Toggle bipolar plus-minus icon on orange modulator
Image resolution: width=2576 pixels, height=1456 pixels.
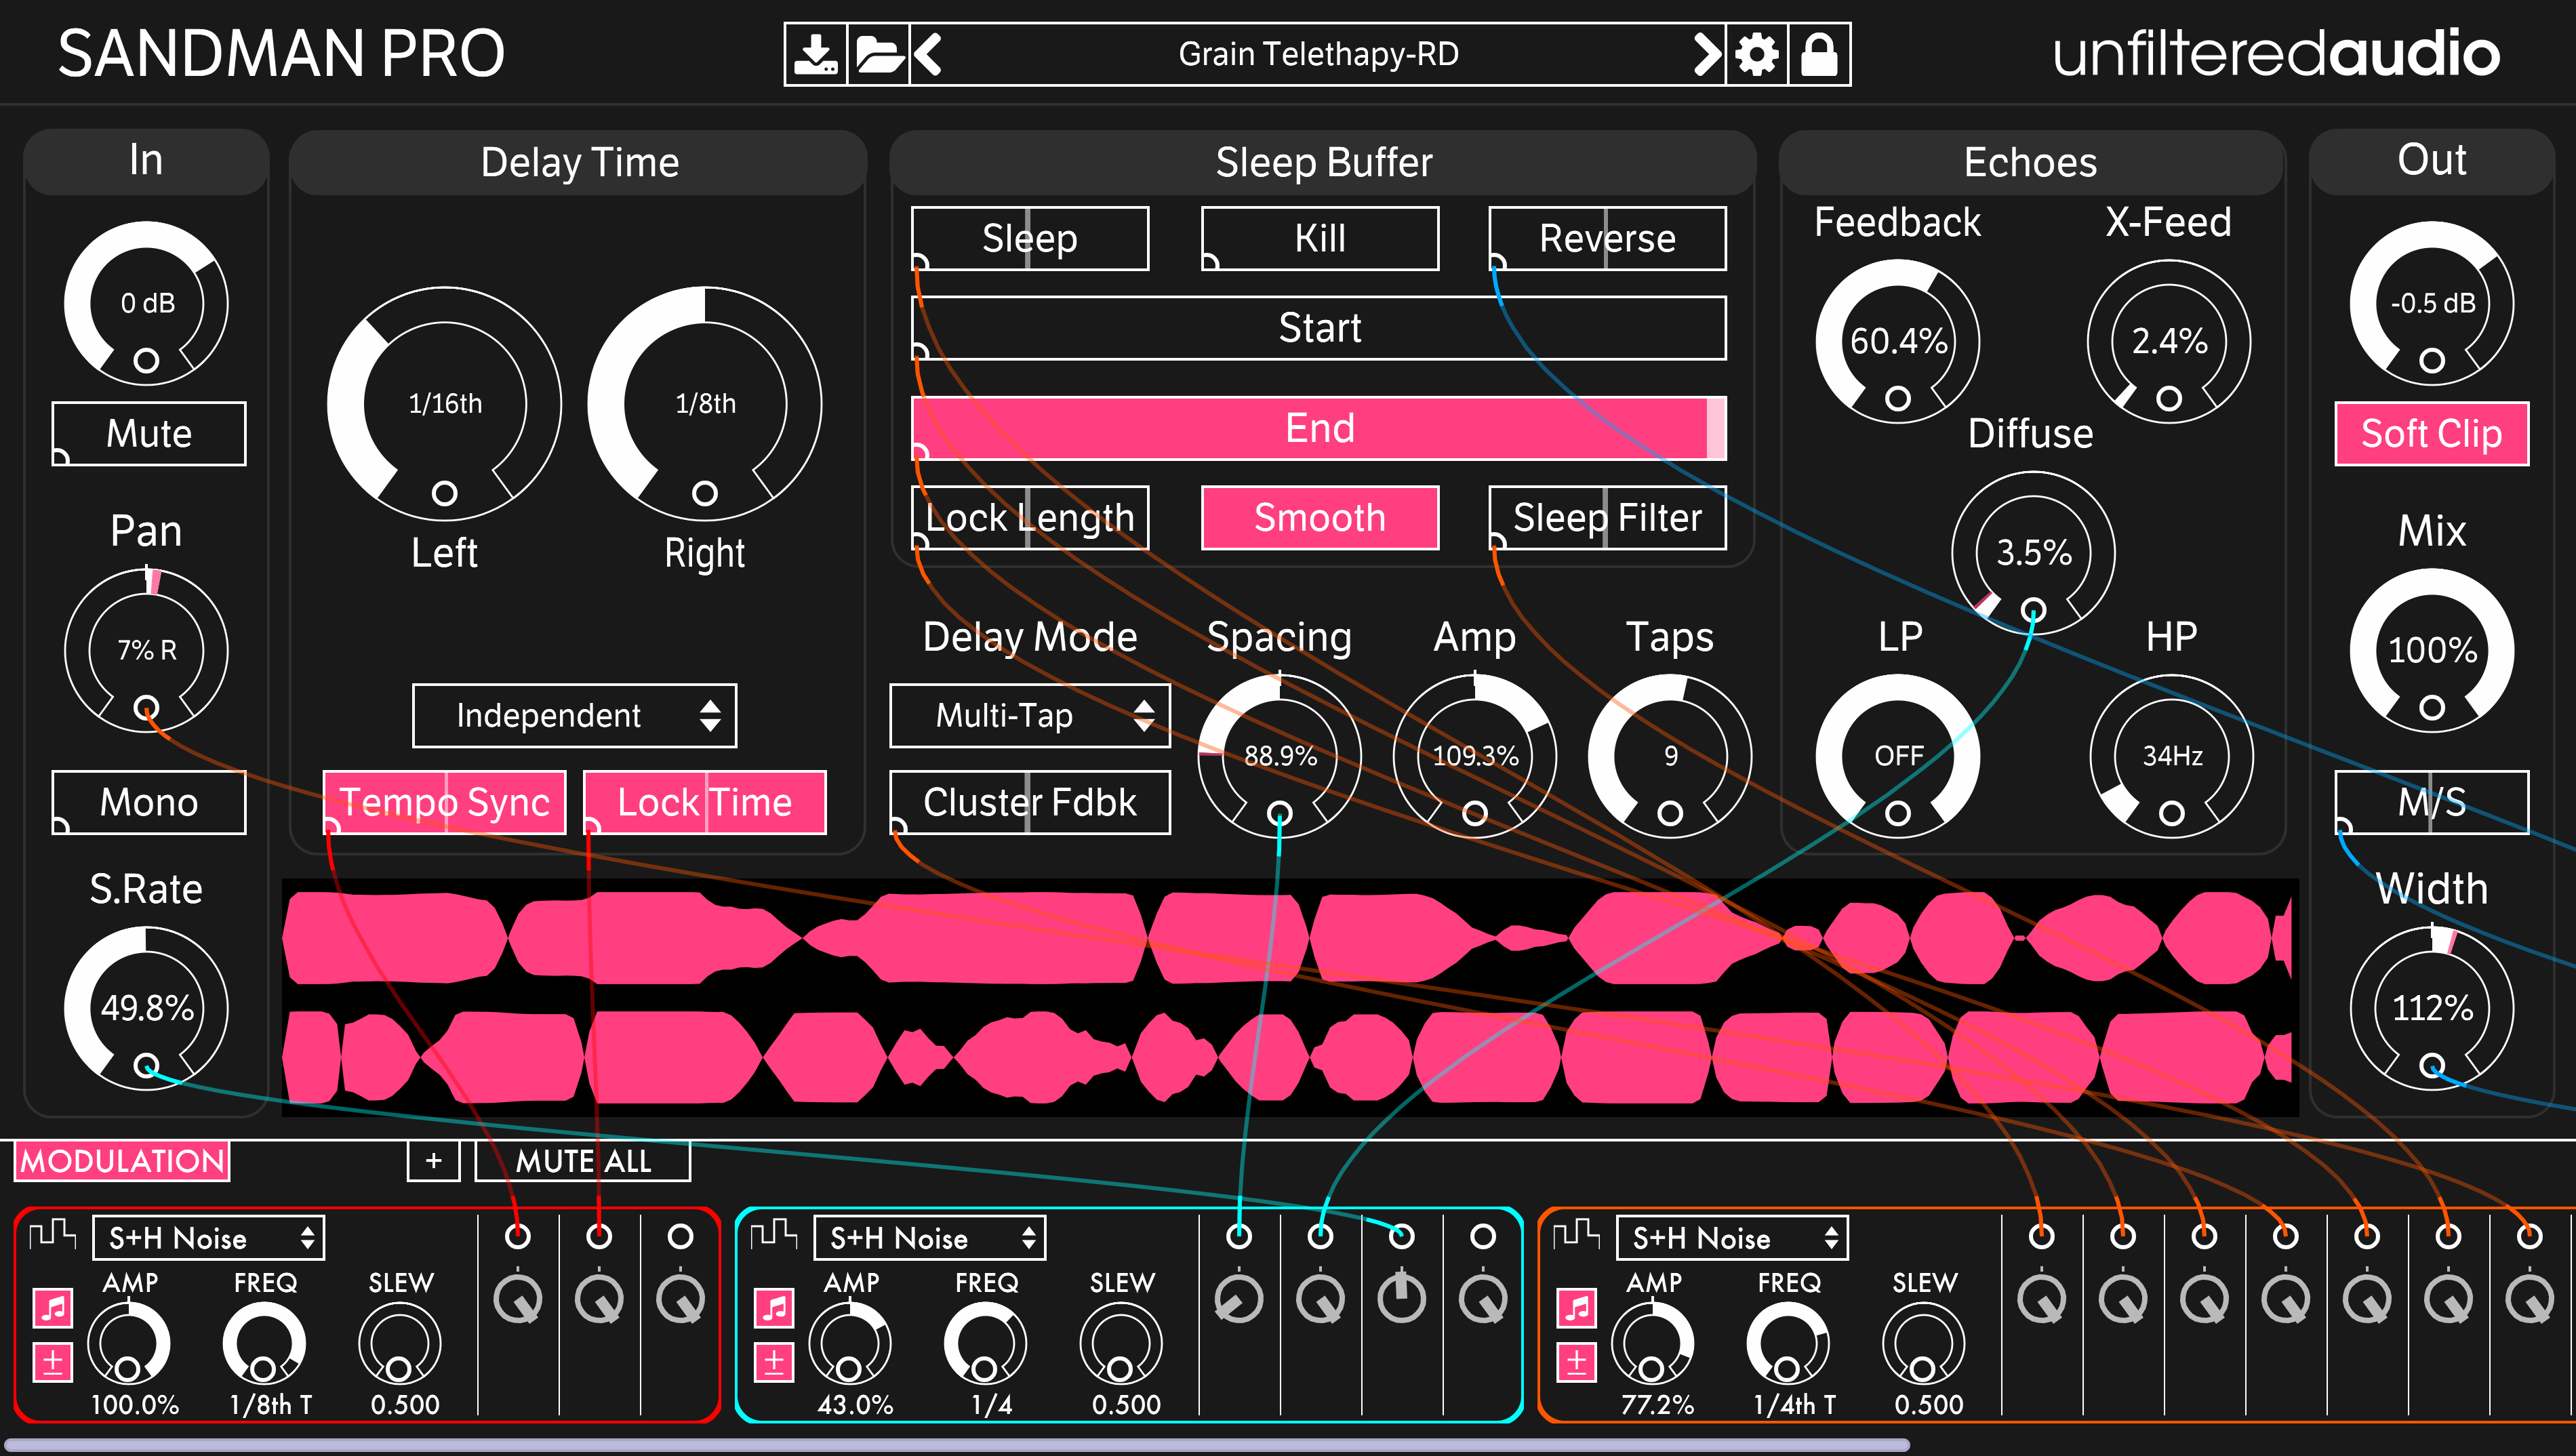[1577, 1362]
